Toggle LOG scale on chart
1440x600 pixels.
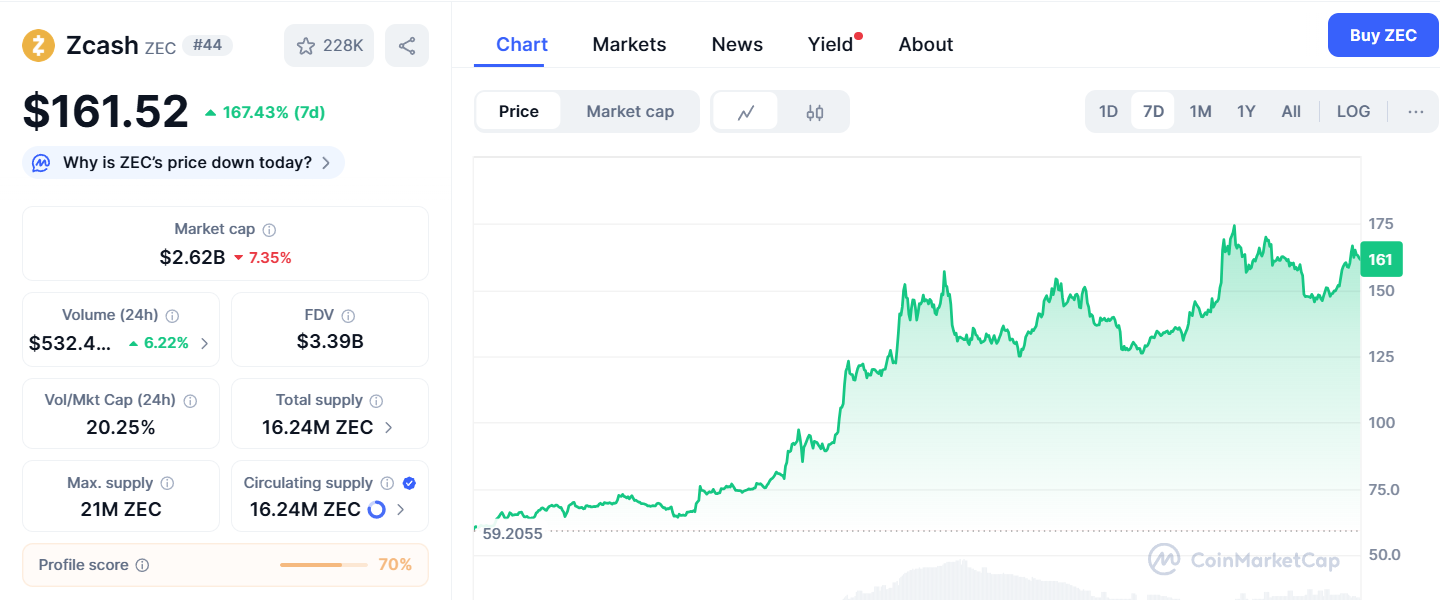[1353, 112]
